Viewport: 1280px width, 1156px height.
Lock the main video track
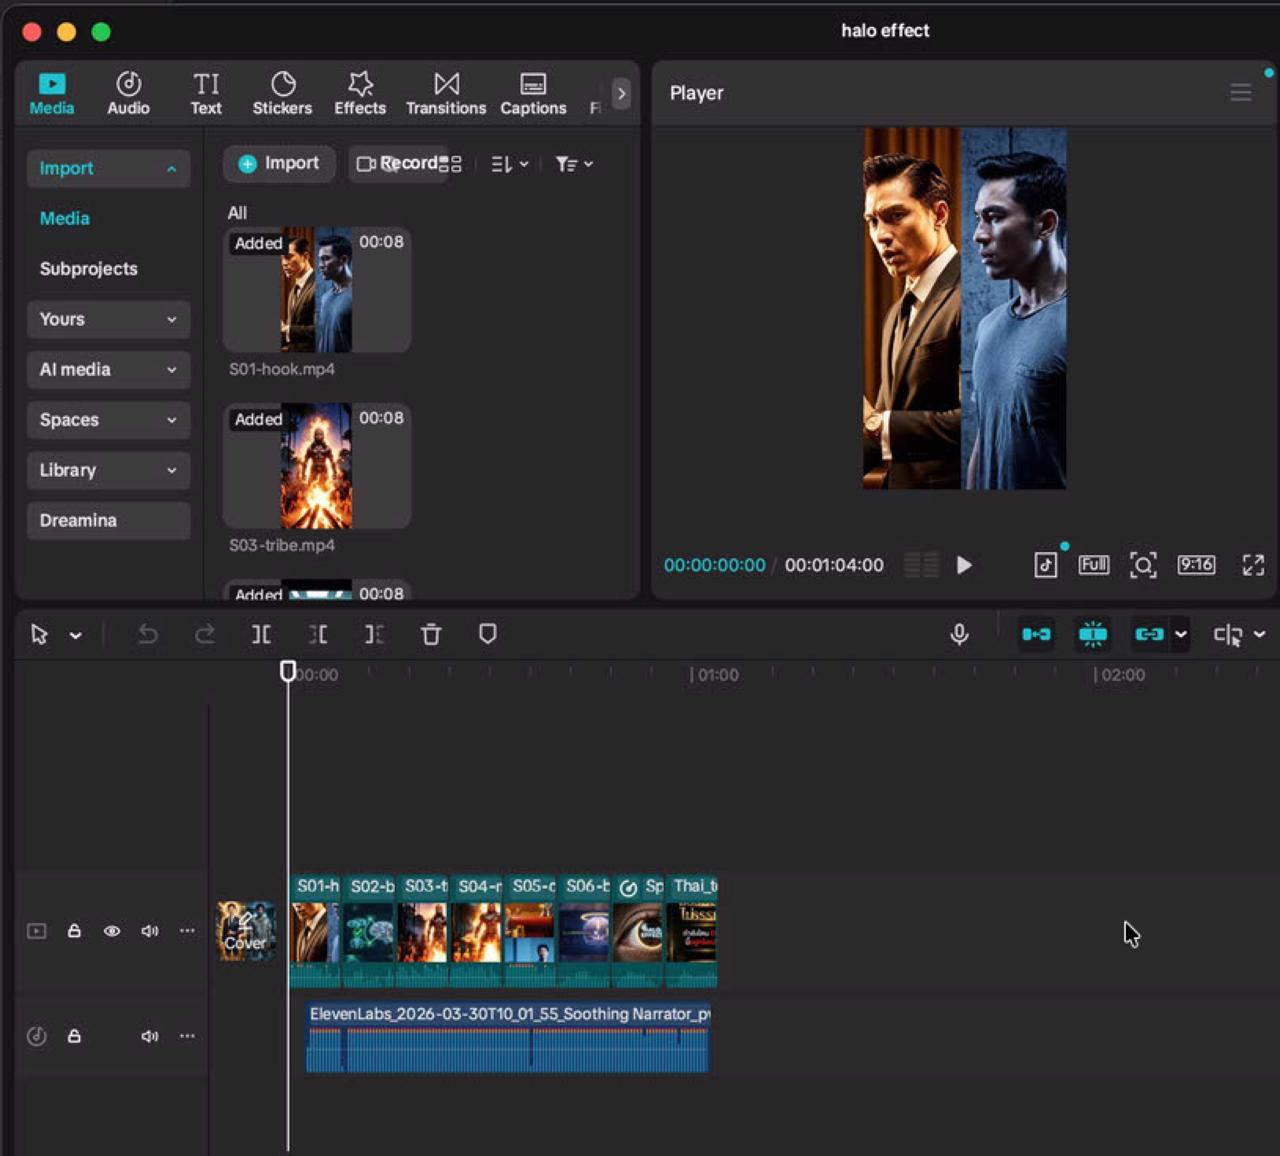74,931
